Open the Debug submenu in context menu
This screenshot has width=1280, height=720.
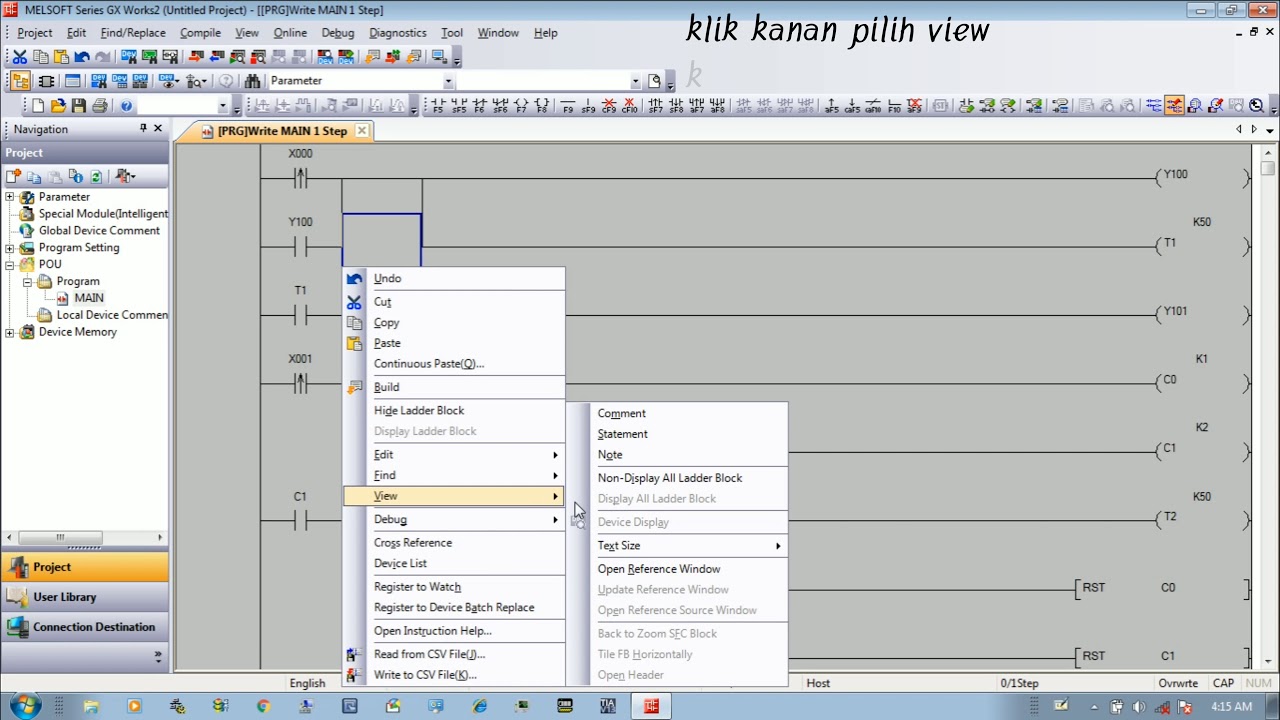(455, 520)
